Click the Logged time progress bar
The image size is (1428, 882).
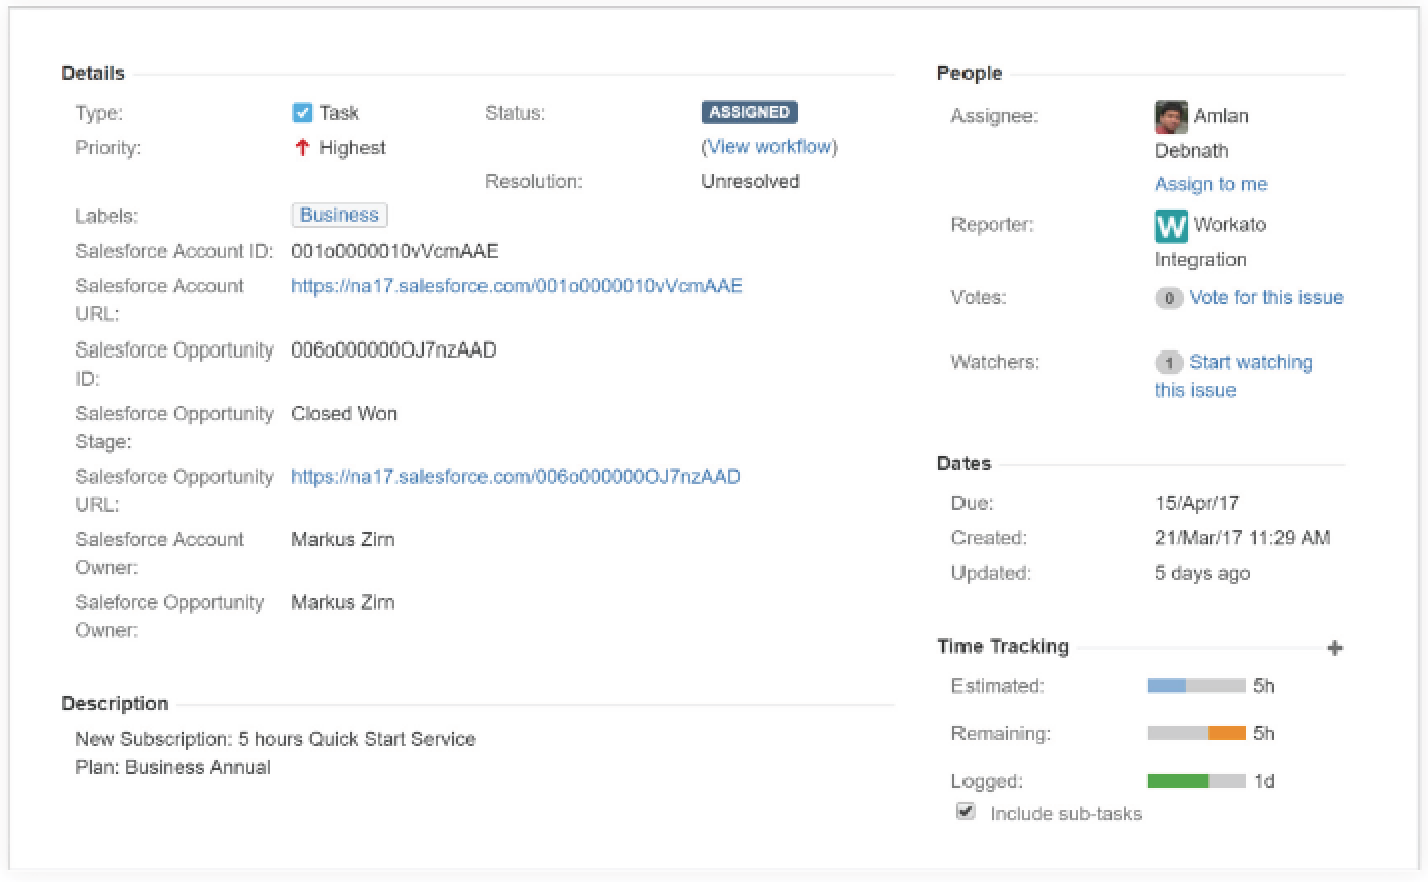(x=1196, y=781)
